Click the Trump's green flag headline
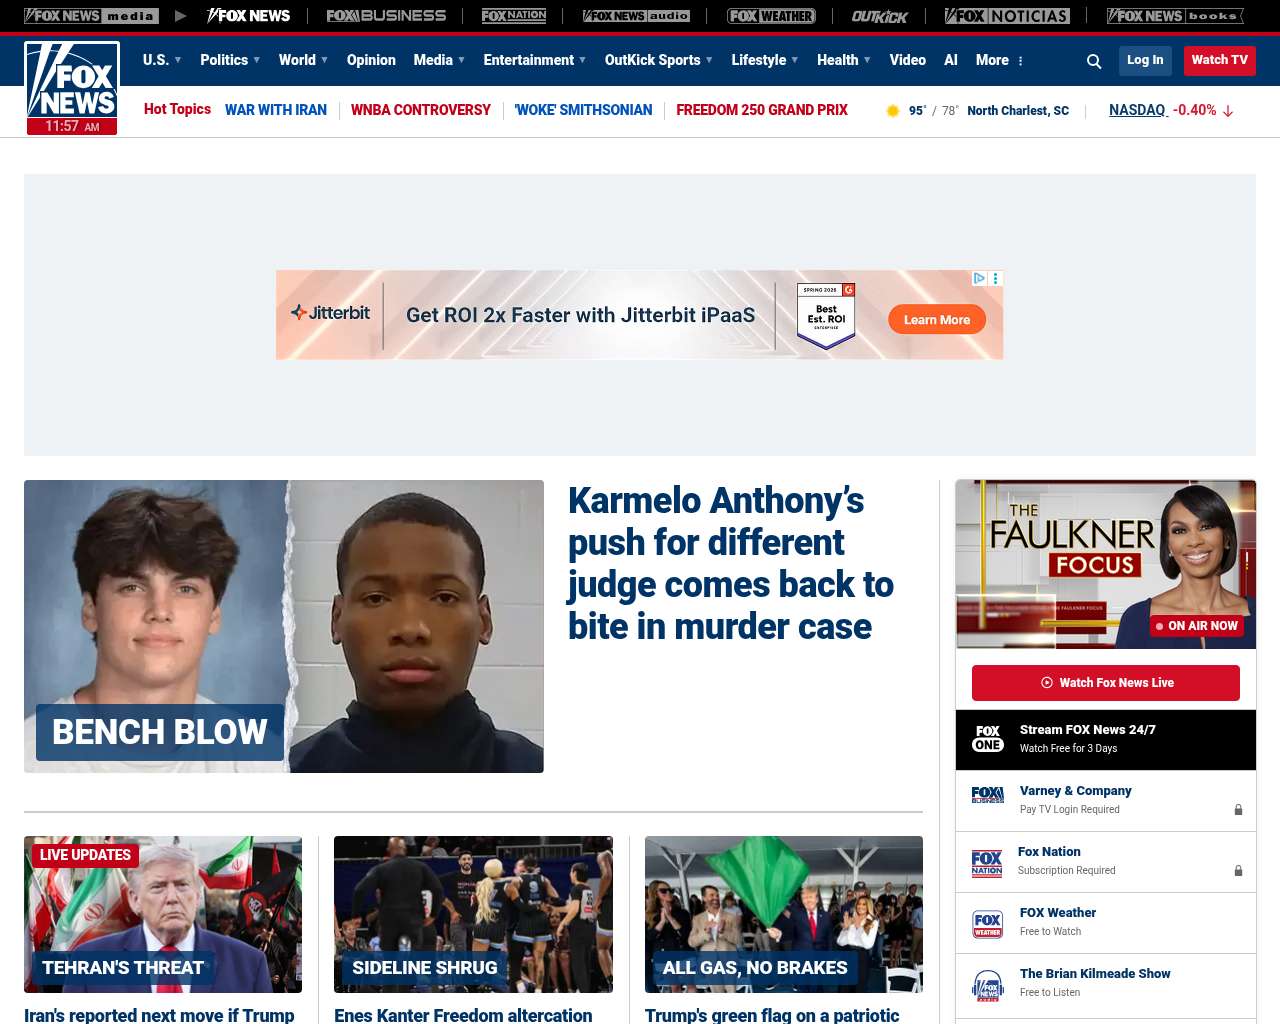Screen dimensions: 1280x1024 coord(772,1015)
